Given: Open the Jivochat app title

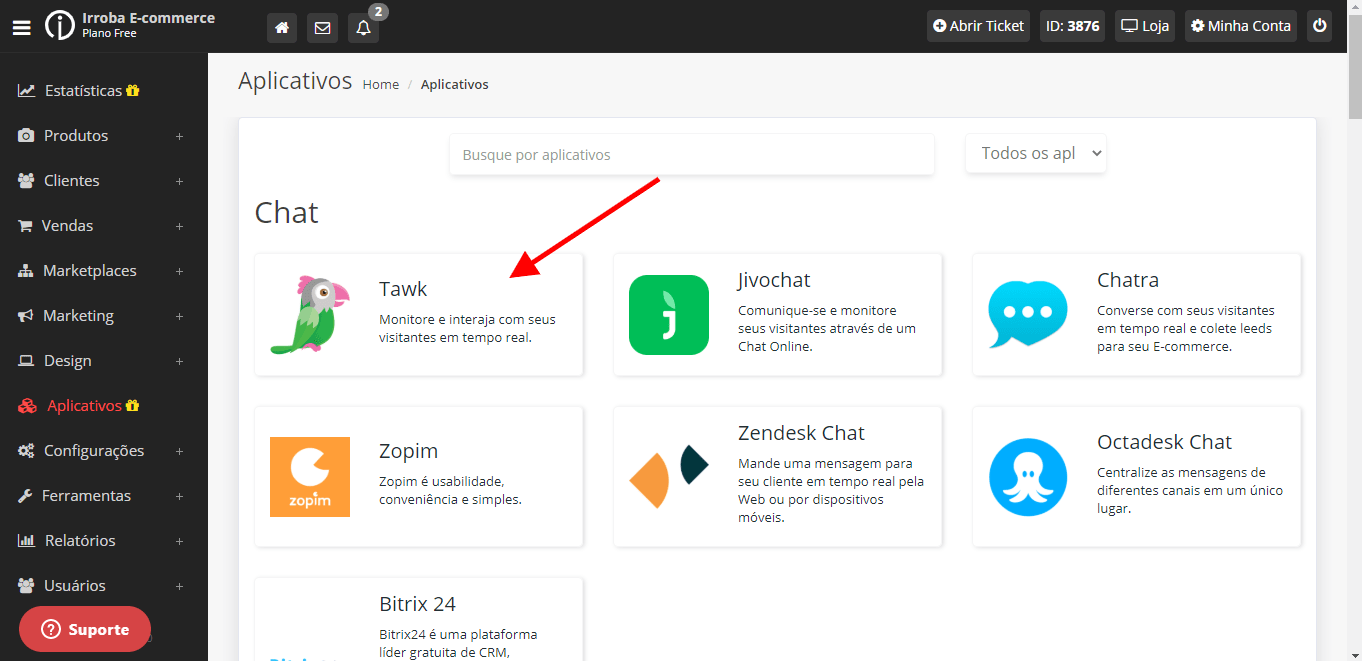Looking at the screenshot, I should click(774, 280).
